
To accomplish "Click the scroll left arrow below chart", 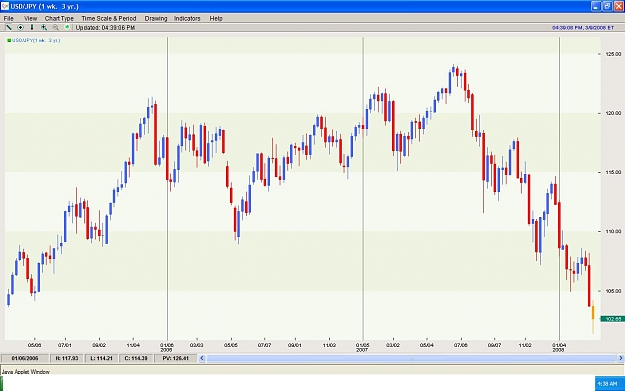I will click(202, 358).
